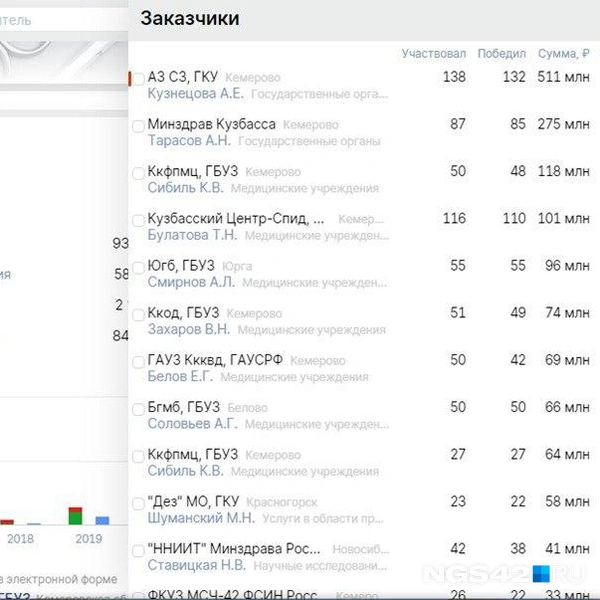This screenshot has width=600, height=600.
Task: Select the "Дез" МО, ГКУ checkbox
Action: coord(138,504)
